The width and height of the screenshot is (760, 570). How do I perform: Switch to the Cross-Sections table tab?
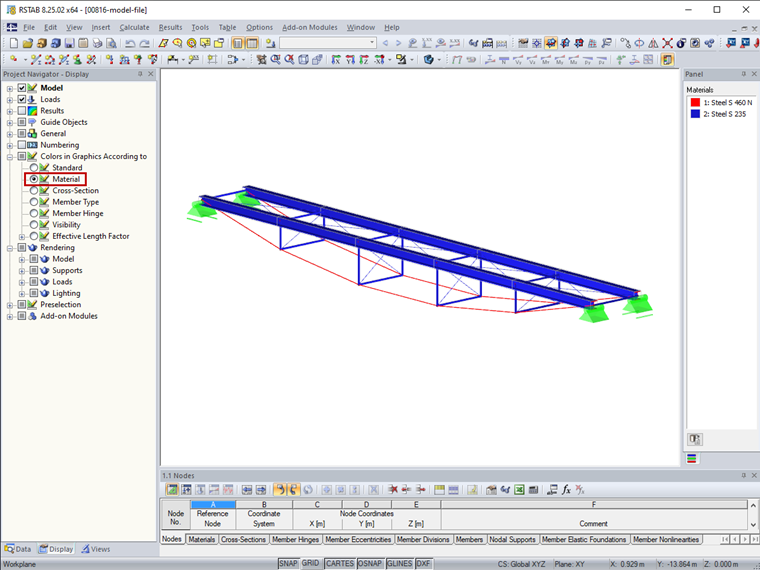[x=243, y=539]
